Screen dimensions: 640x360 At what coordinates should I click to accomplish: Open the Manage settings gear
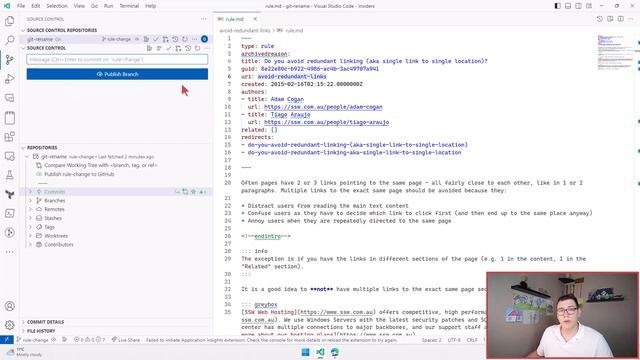9,325
